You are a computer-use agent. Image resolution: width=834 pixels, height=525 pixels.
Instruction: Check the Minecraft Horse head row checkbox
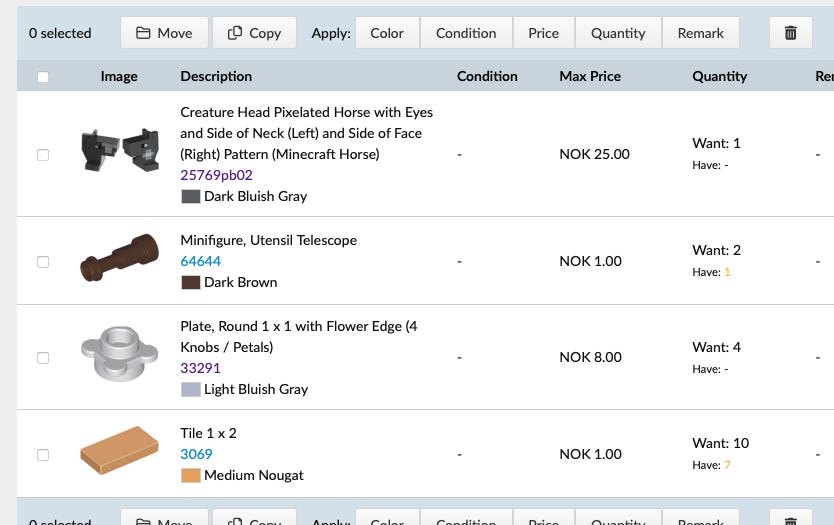pyautogui.click(x=43, y=155)
